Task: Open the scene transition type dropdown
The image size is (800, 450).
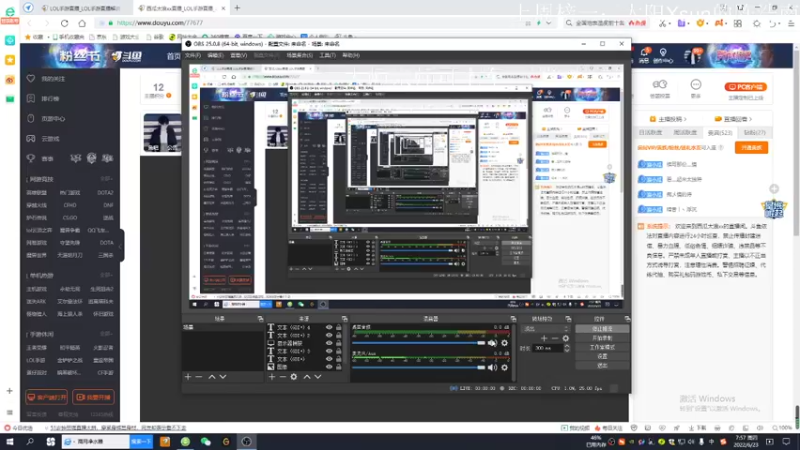Action: click(545, 329)
